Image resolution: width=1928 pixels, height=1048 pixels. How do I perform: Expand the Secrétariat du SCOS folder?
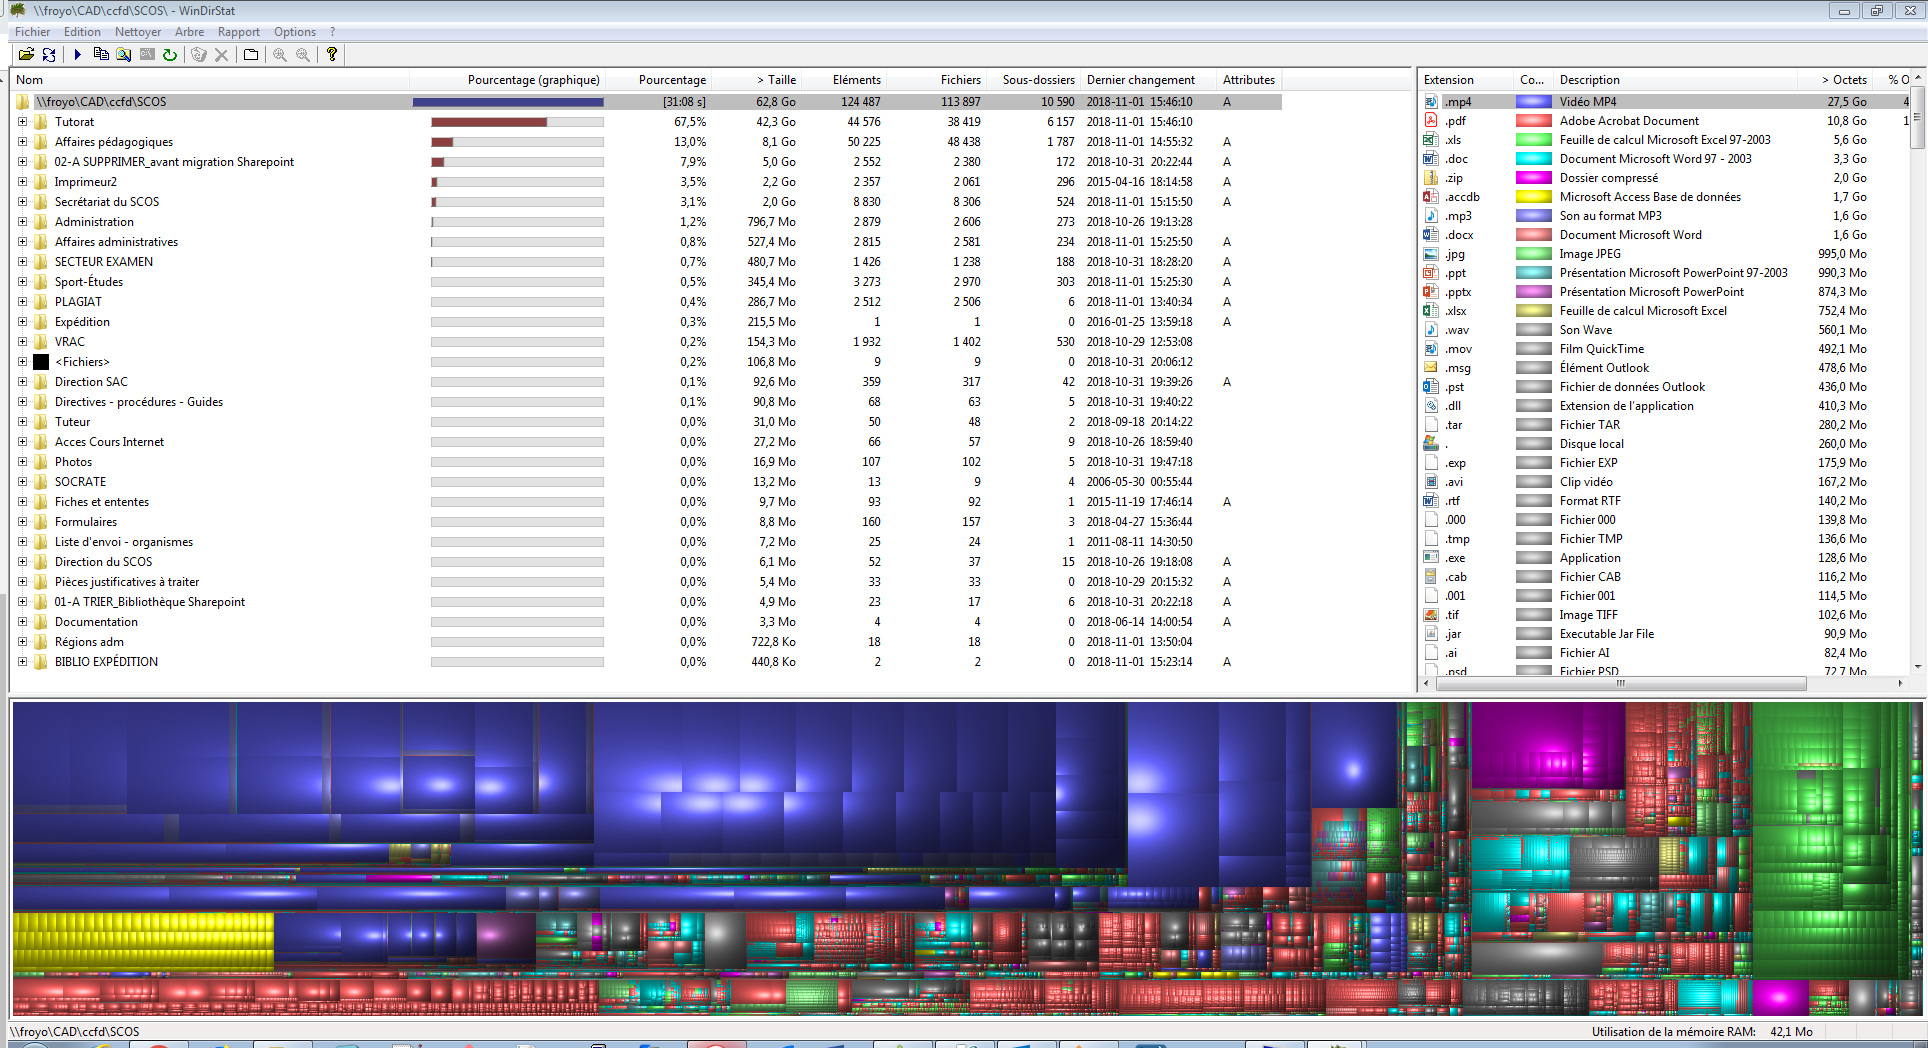coord(22,202)
